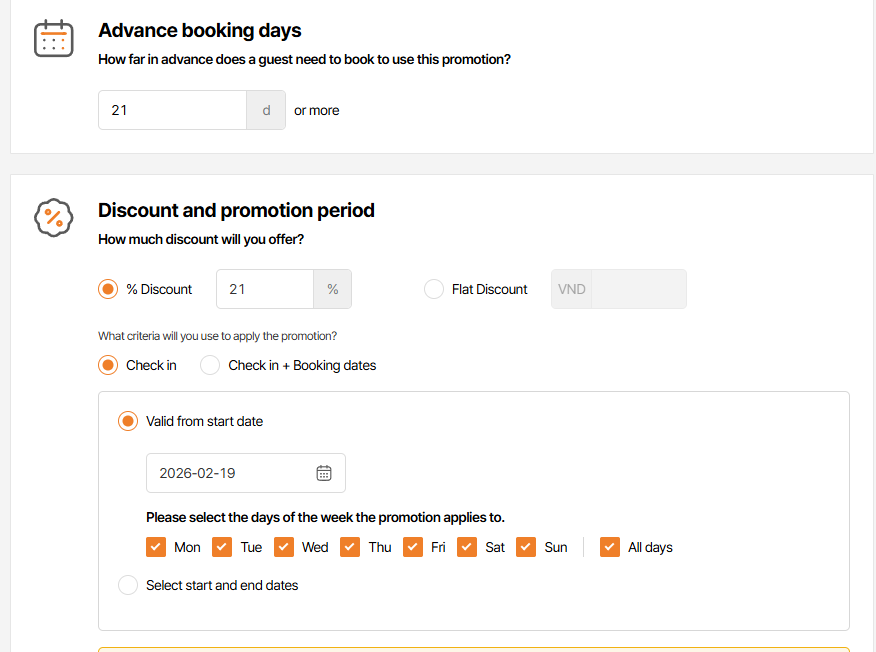Uncheck the Sun checkbox
The width and height of the screenshot is (876, 652).
pos(526,547)
